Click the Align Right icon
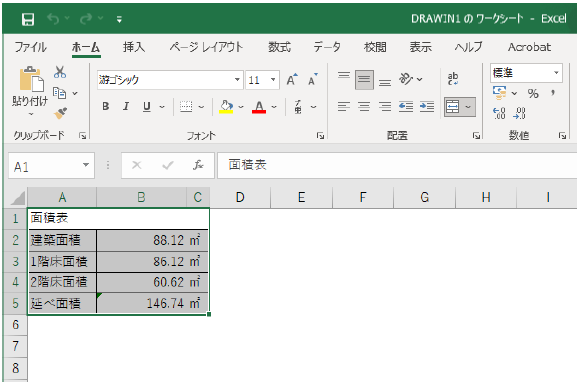The width and height of the screenshot is (578, 382). click(385, 107)
